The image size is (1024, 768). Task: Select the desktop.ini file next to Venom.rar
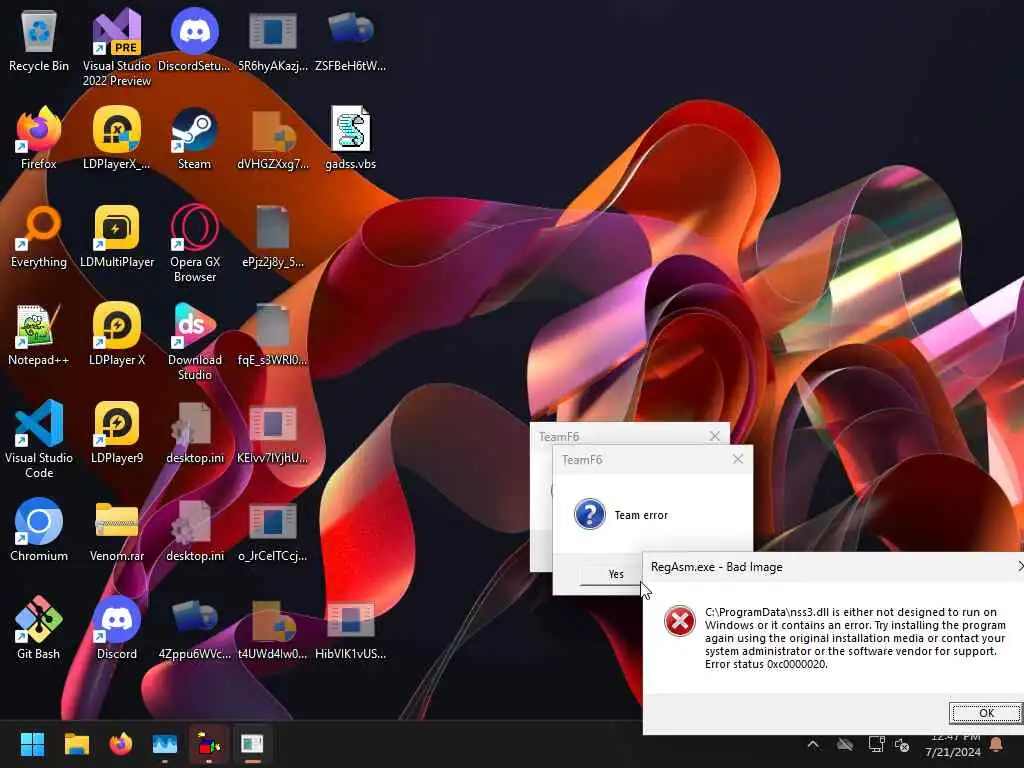click(195, 530)
